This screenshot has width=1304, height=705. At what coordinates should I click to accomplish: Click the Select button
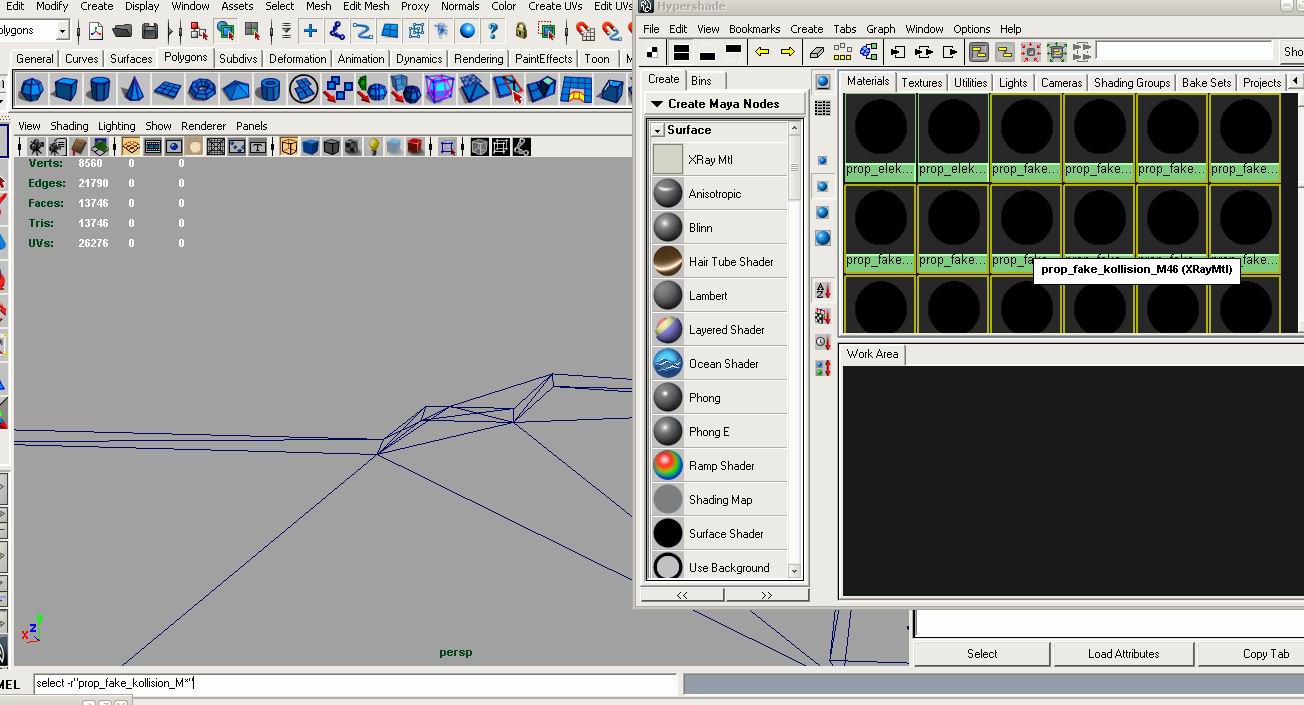coord(981,654)
